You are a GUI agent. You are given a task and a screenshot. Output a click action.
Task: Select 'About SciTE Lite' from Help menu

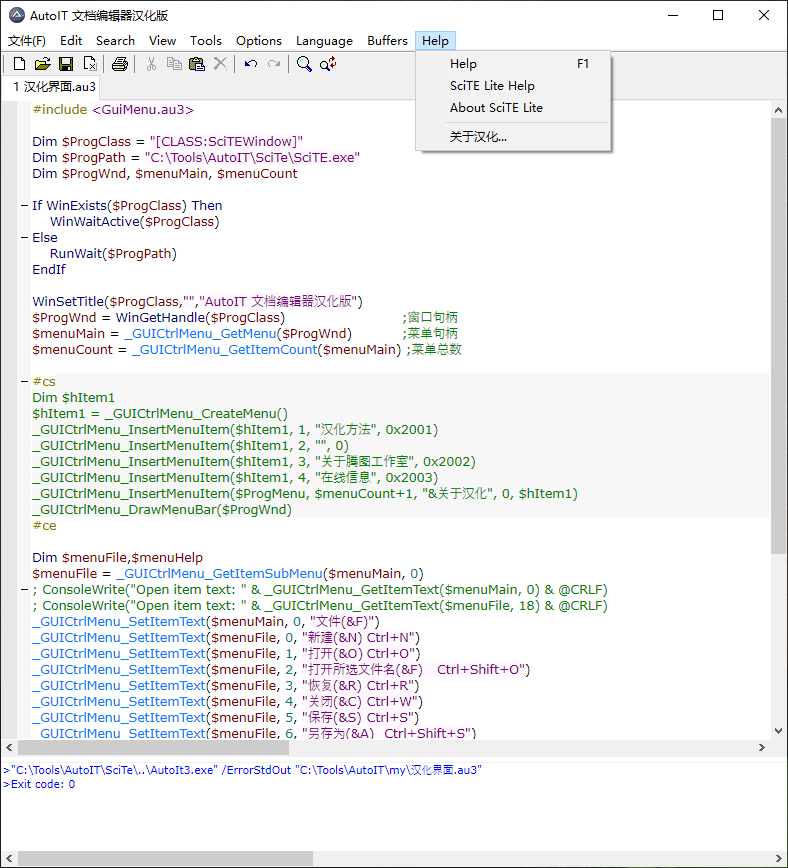click(x=496, y=108)
